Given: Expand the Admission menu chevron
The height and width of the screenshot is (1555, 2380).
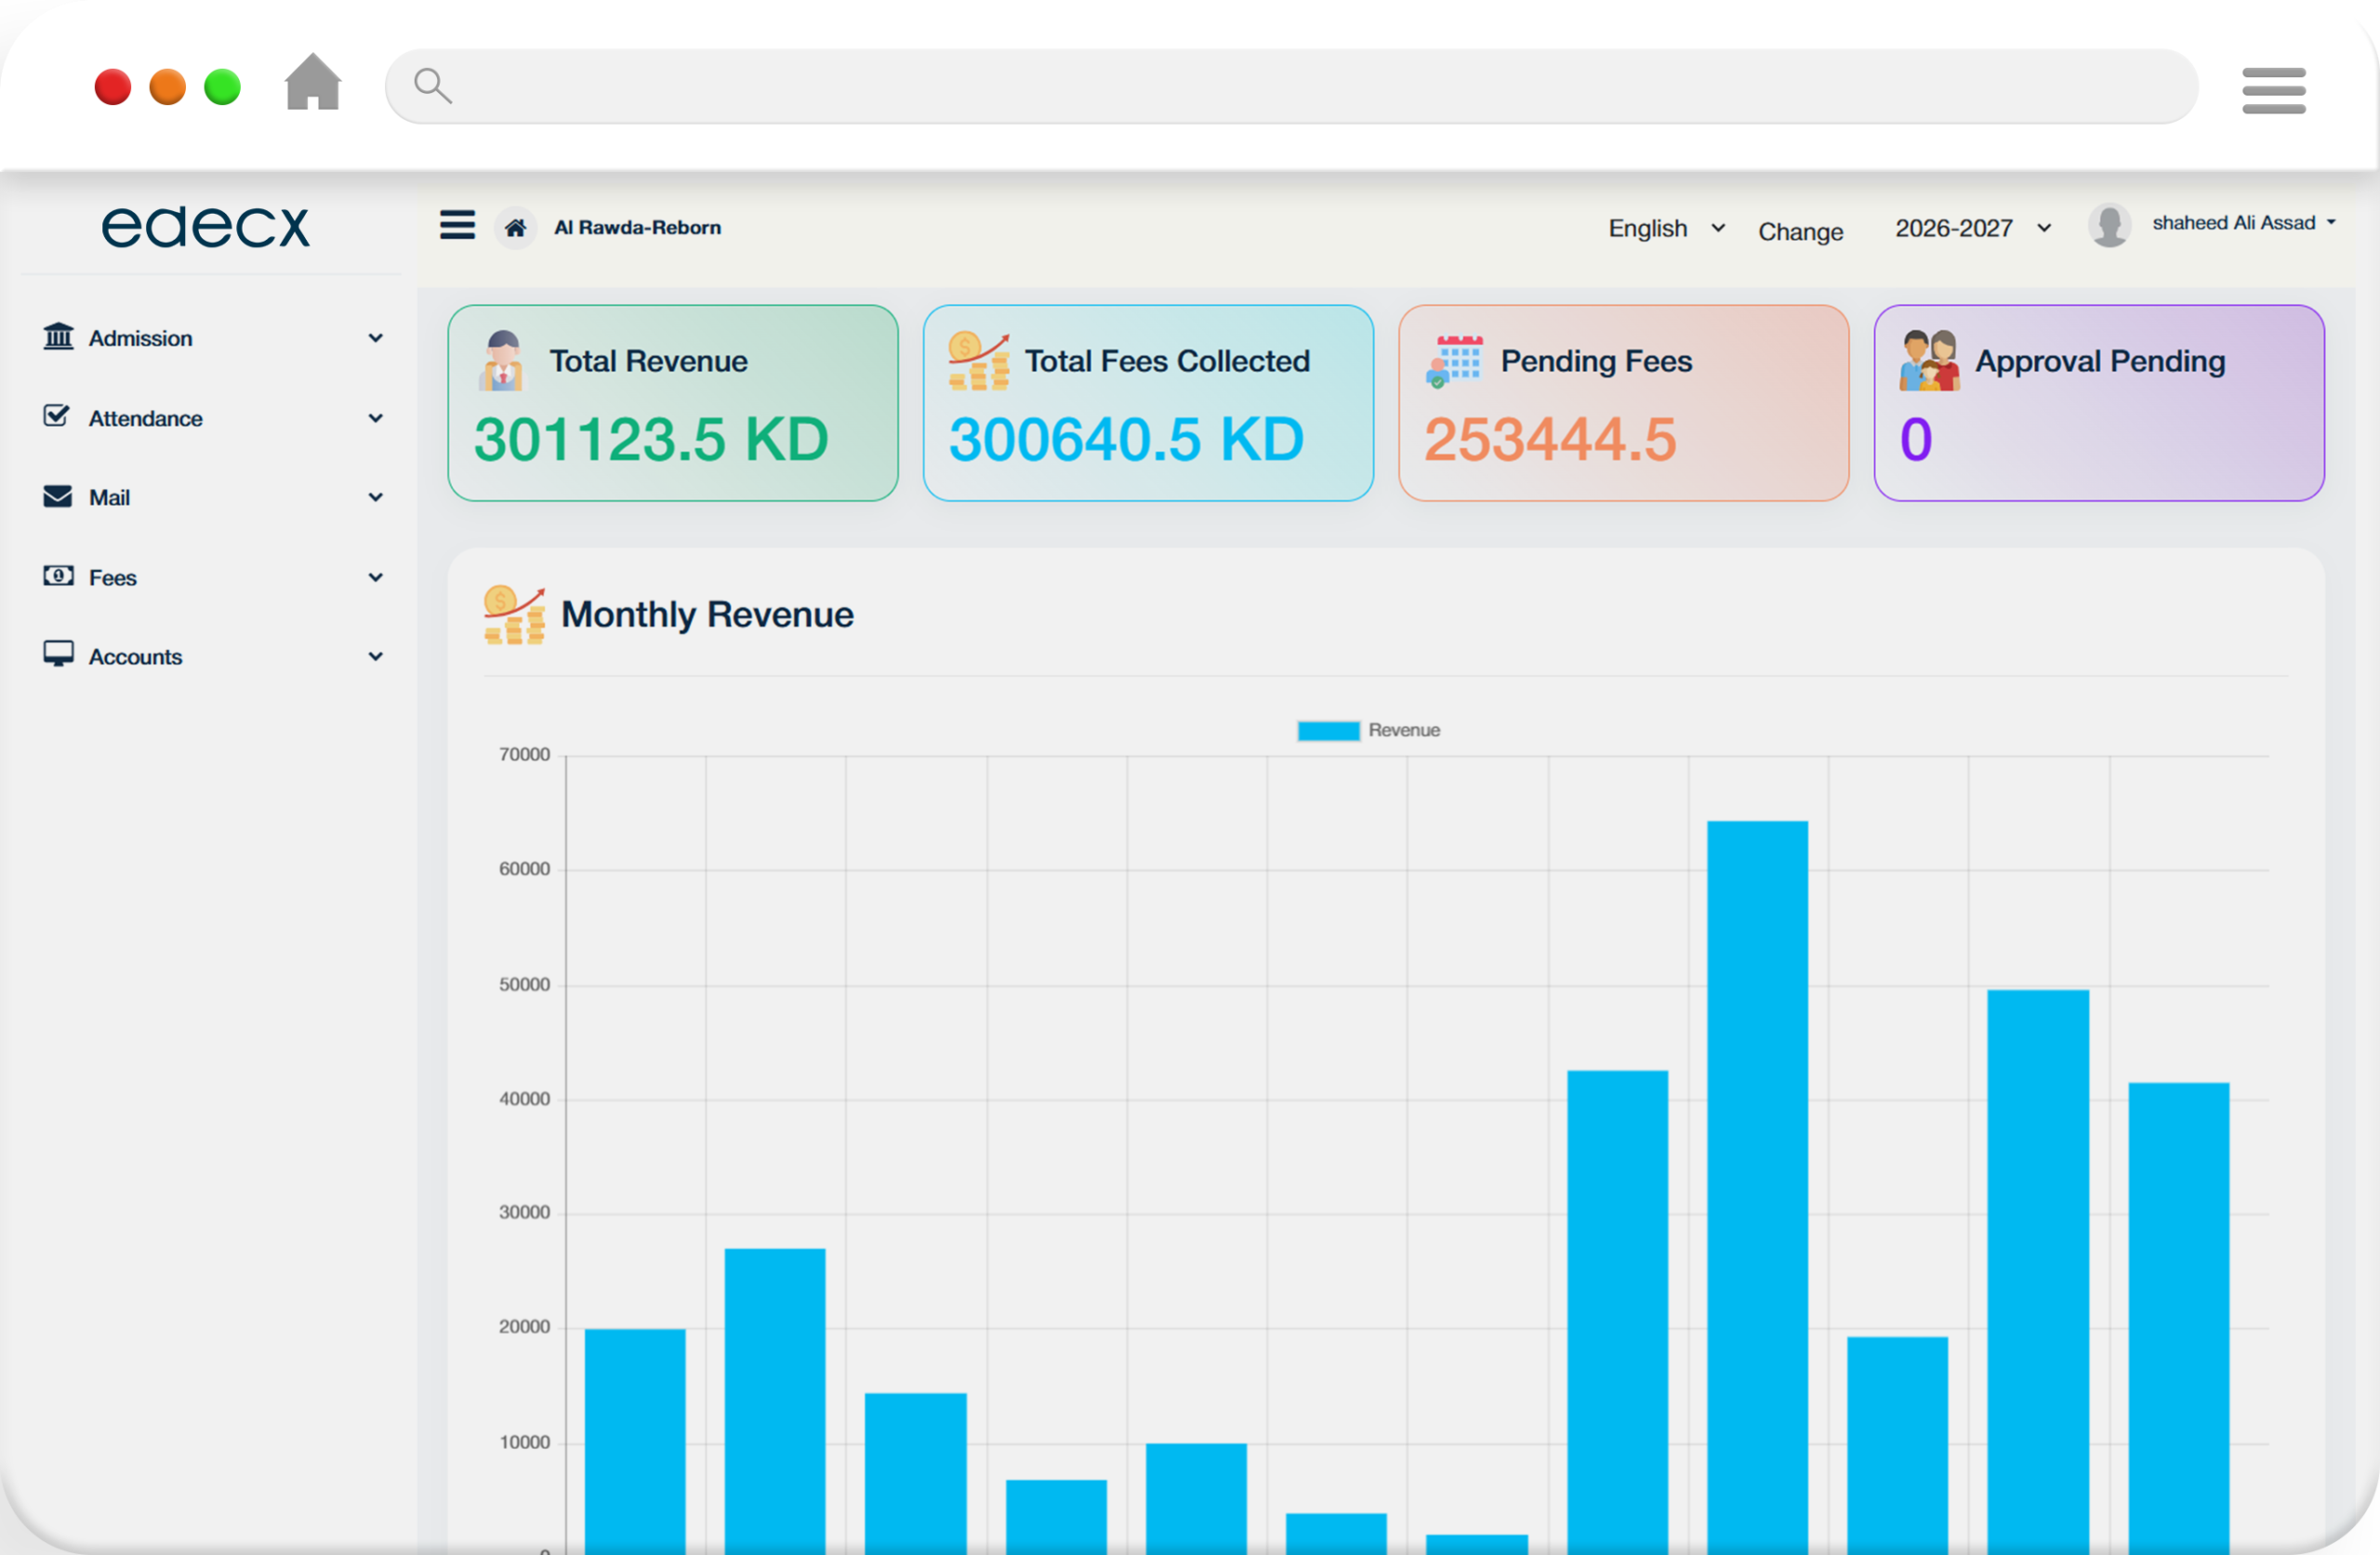Looking at the screenshot, I should [x=376, y=338].
